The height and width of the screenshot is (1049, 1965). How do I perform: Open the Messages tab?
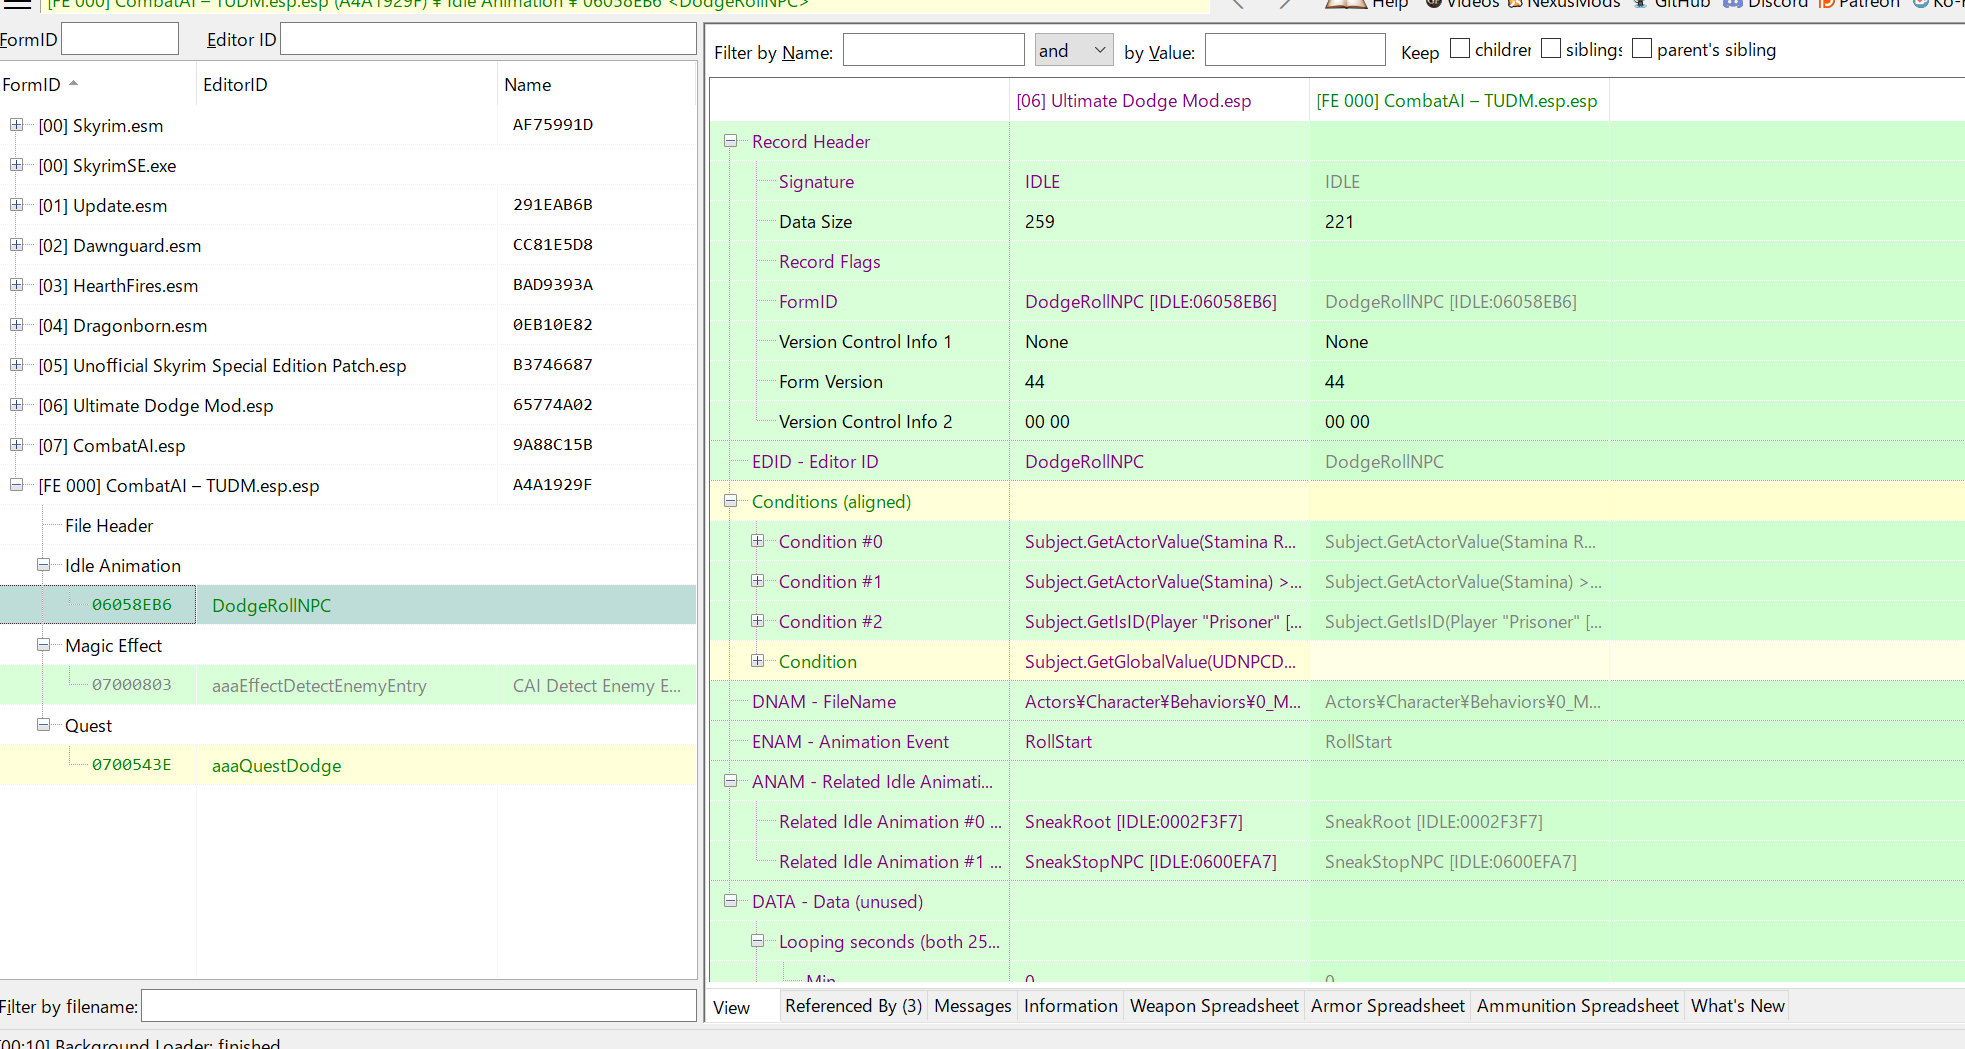(972, 1006)
